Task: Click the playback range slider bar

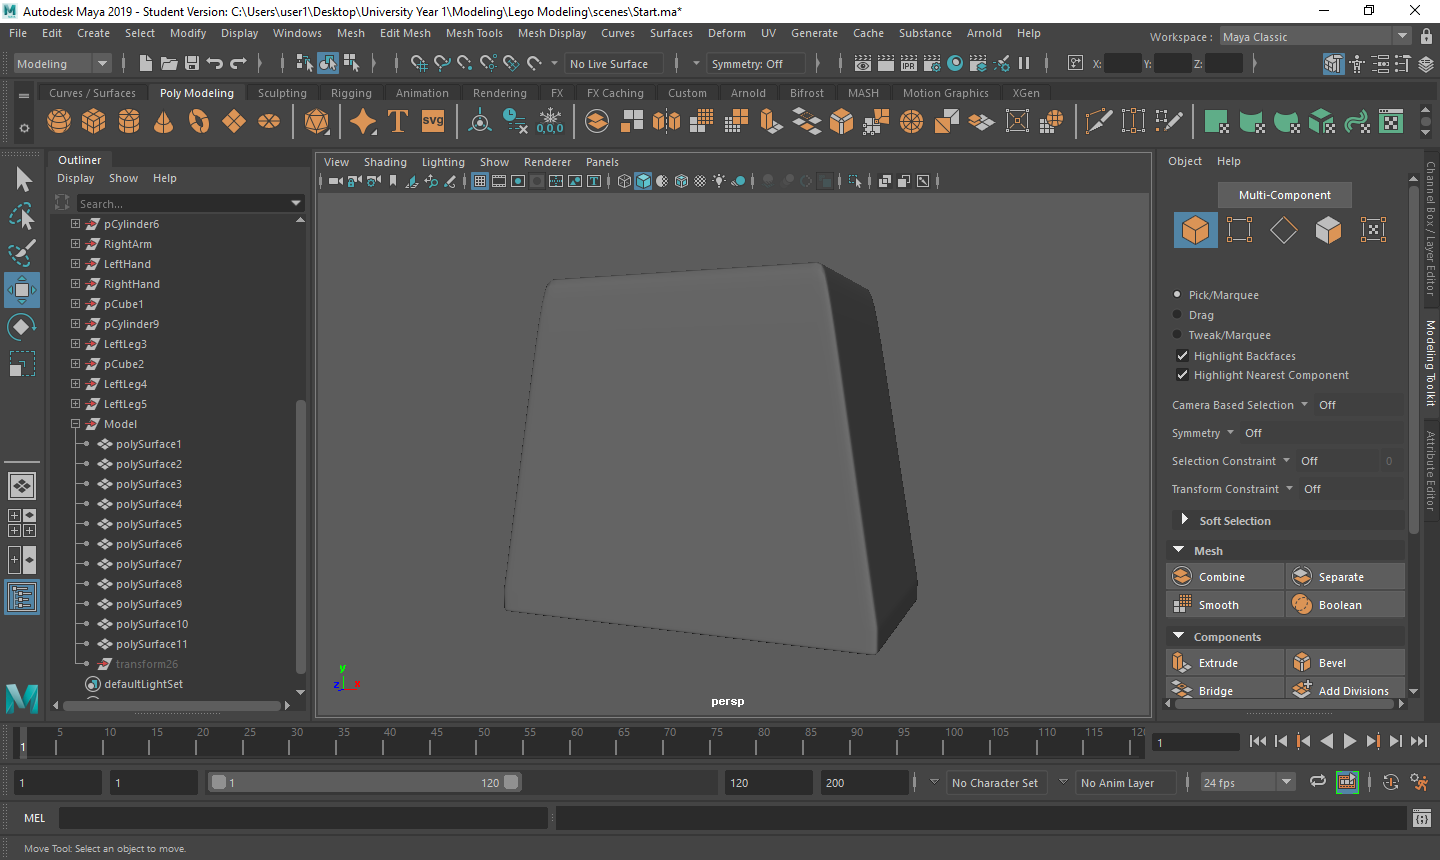Action: 364,783
